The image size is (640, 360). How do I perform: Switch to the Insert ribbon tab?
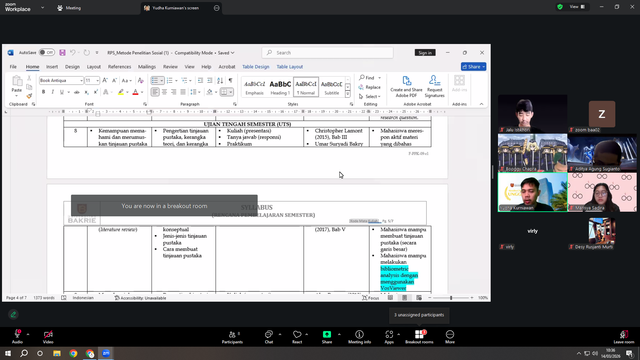(52, 67)
